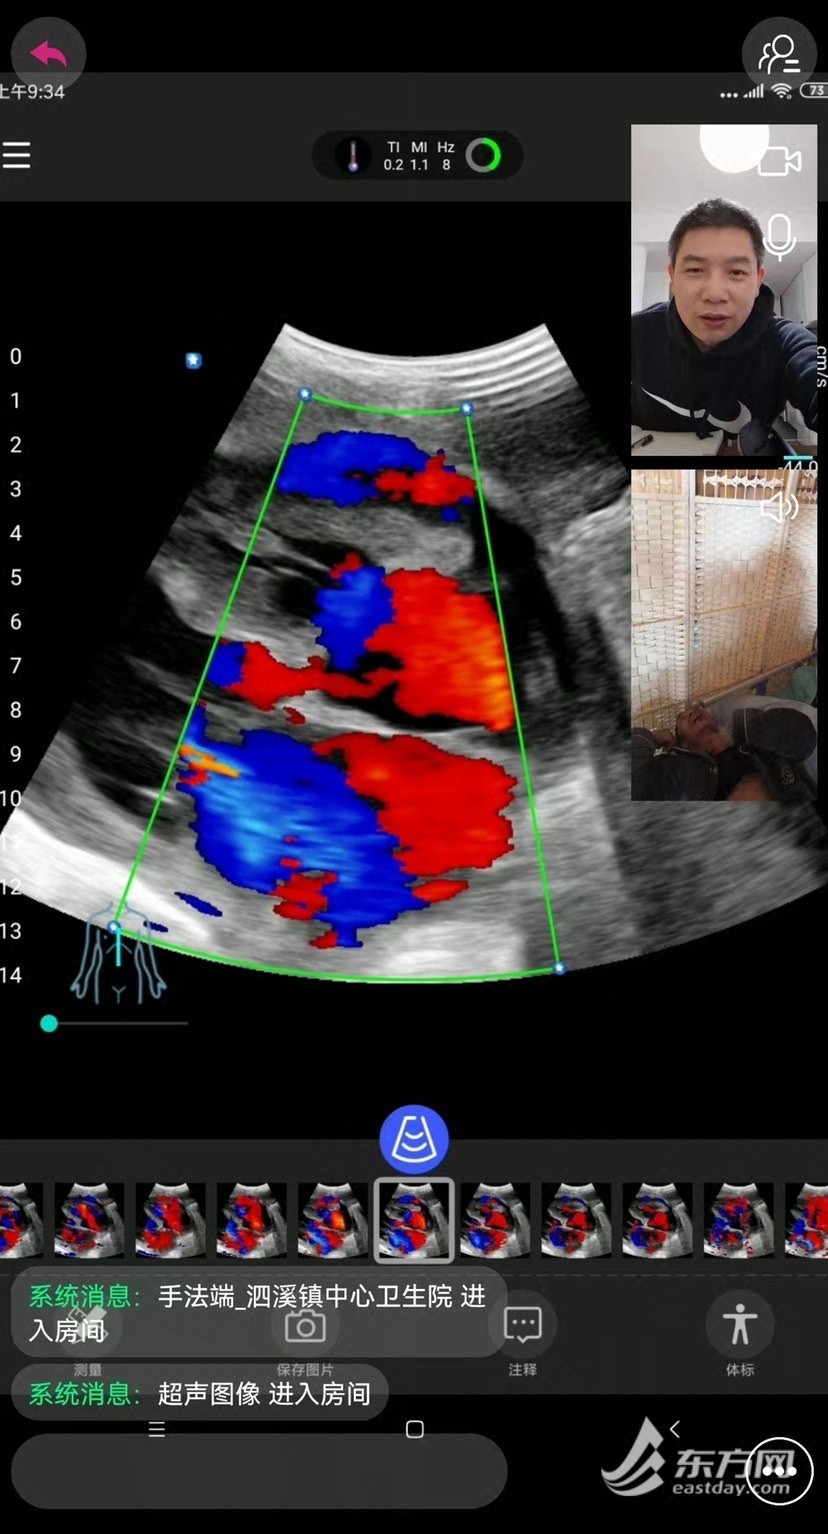Tap the message input bar
This screenshot has height=1534, width=828.
258,1471
